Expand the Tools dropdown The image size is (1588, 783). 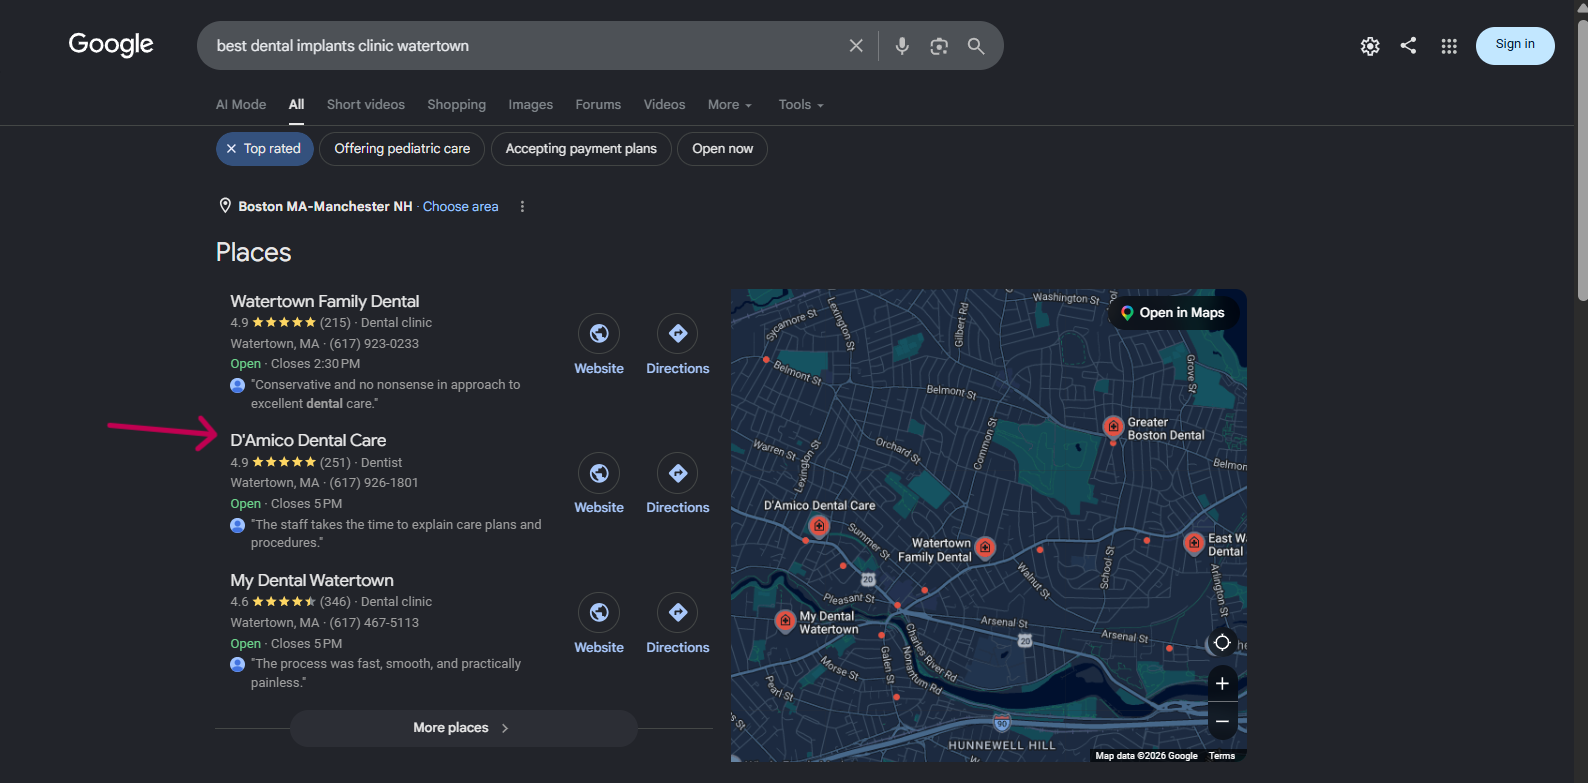[801, 105]
